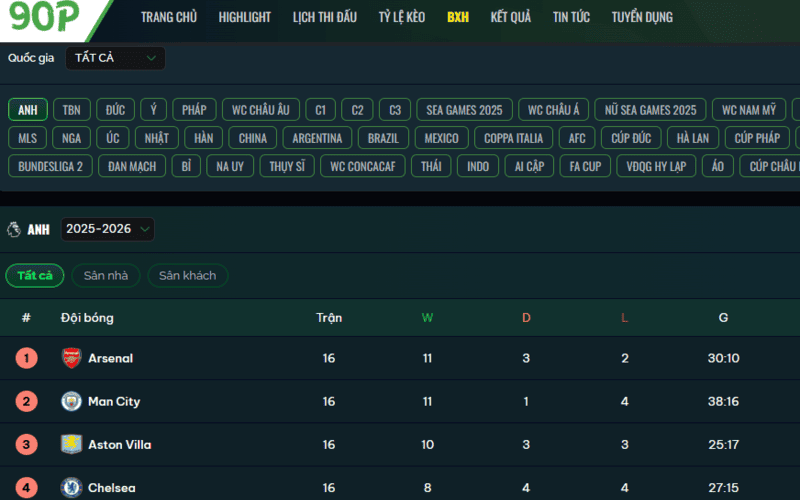
Task: Pick the BUNDESLIGA 2 league button
Action: click(50, 166)
